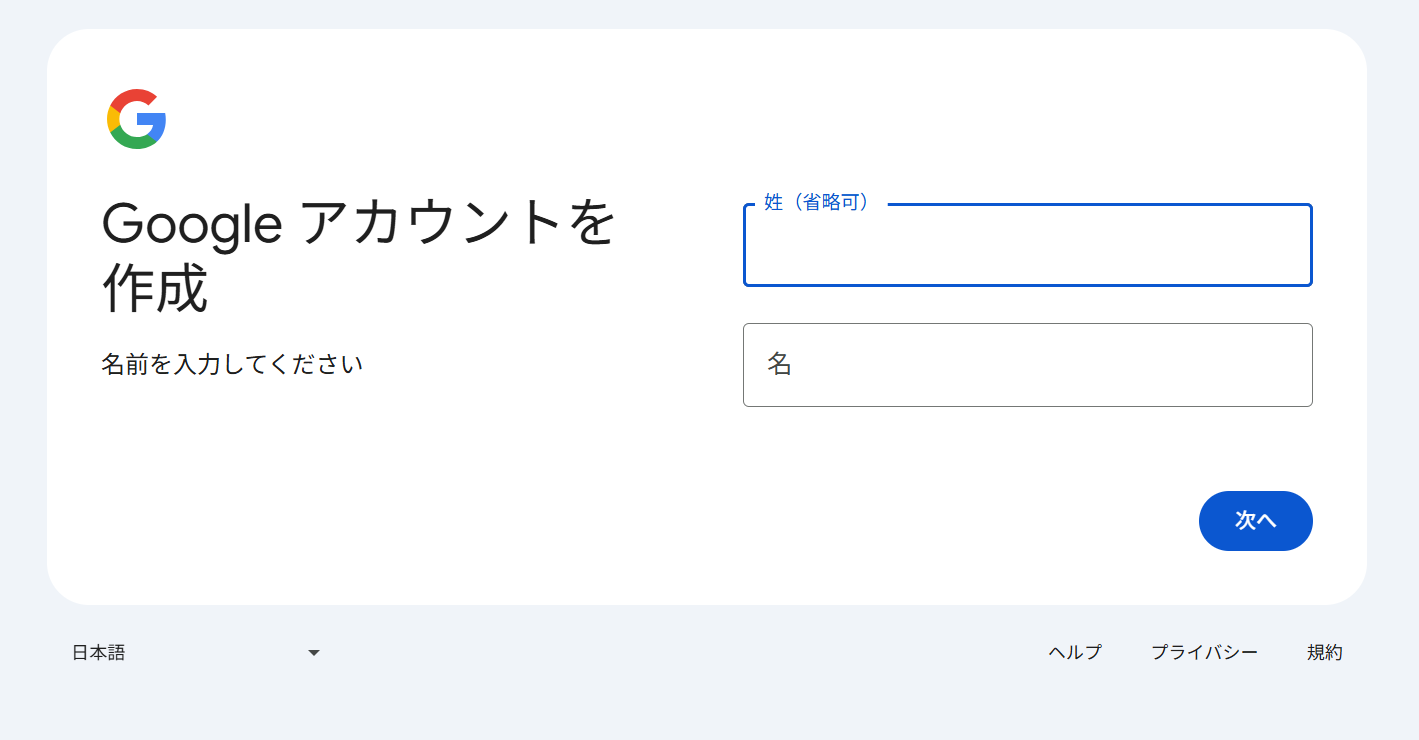This screenshot has height=740, width=1419.
Task: Open the 規約 terms link
Action: pos(1324,652)
